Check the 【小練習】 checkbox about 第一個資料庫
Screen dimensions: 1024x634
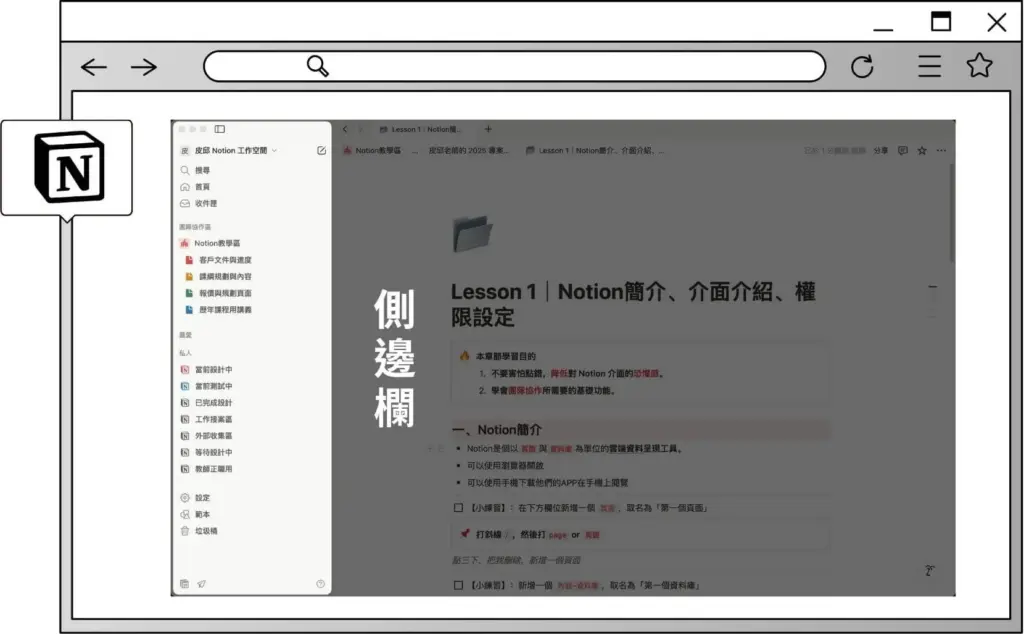point(458,585)
